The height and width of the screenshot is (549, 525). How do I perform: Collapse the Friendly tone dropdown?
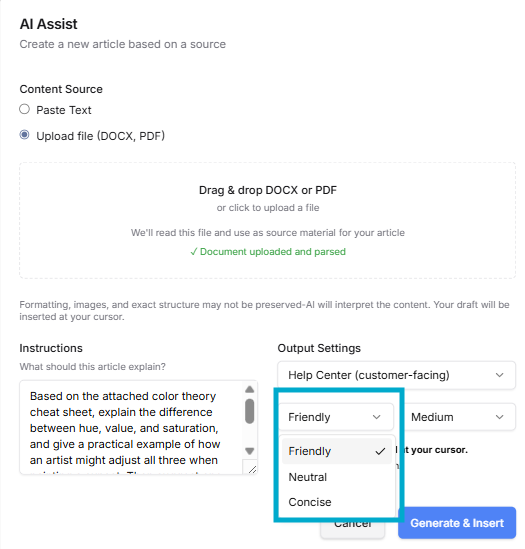(x=336, y=417)
